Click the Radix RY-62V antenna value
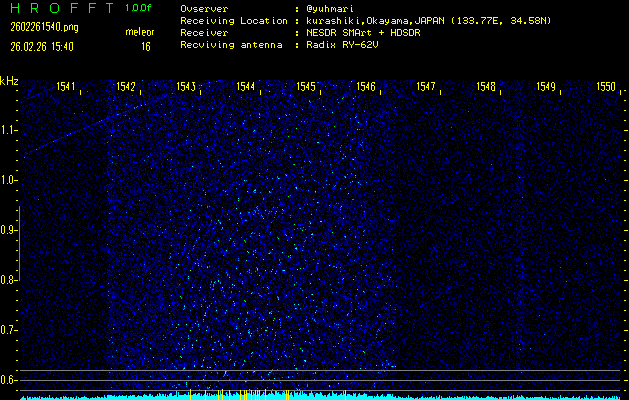 pos(342,45)
